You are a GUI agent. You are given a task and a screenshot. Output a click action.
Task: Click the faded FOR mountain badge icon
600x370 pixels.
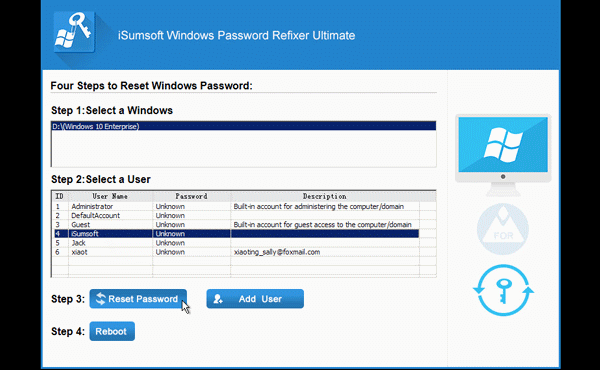(503, 229)
